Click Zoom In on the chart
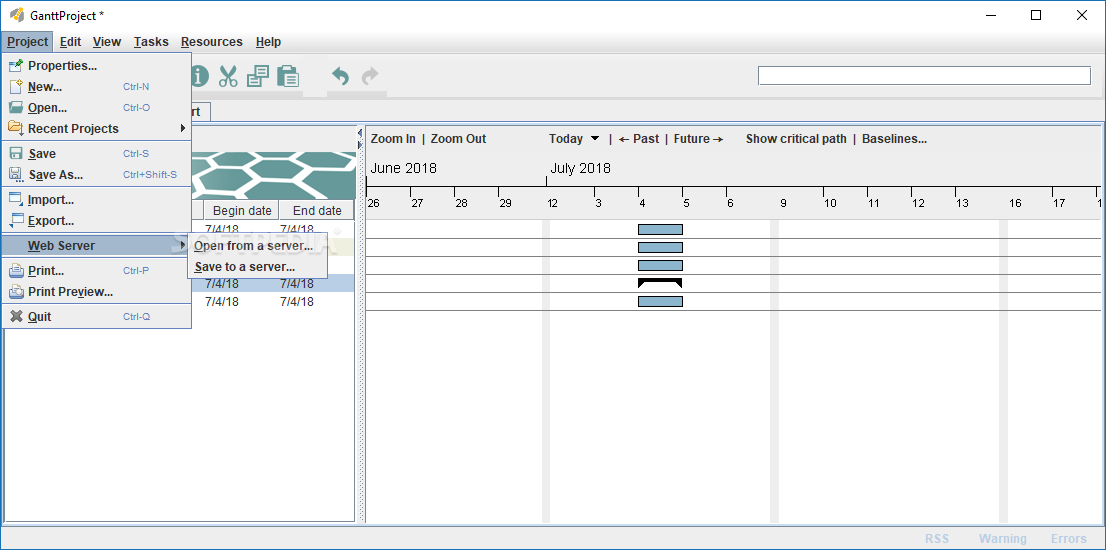The width and height of the screenshot is (1106, 550). click(x=393, y=139)
